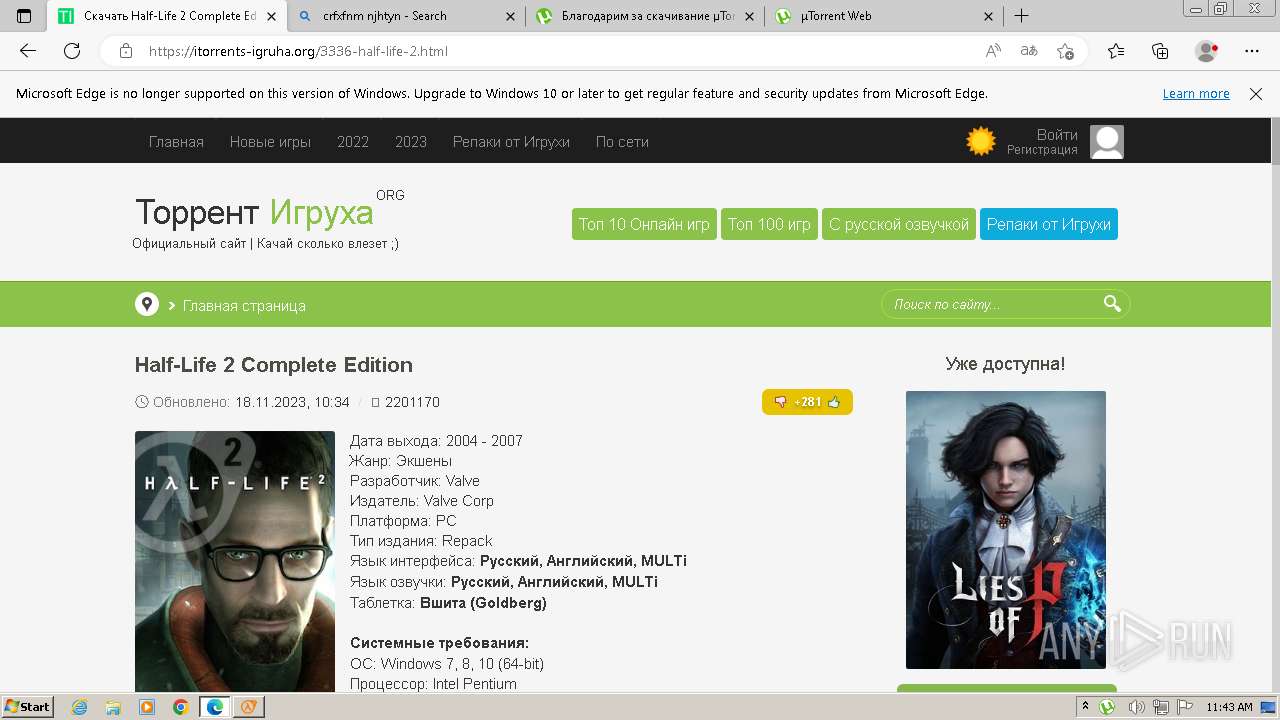Viewport: 1280px width, 720px height.
Task: Open a new tab with plus button
Action: 1021,16
